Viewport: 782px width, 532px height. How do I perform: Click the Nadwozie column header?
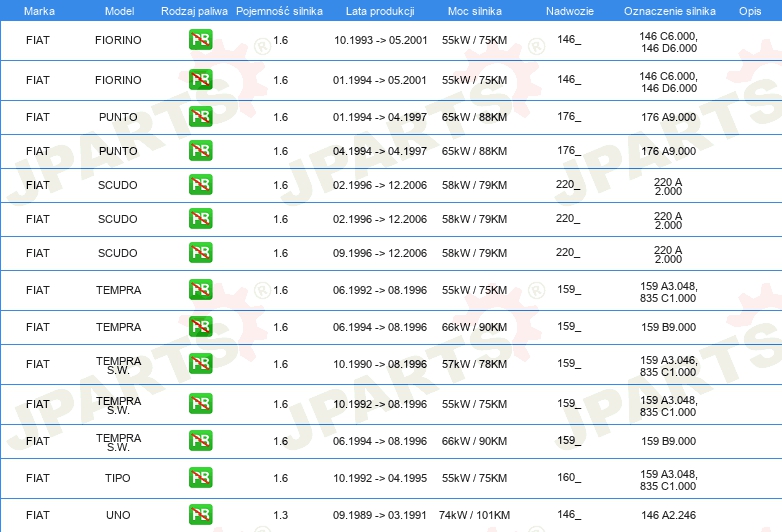(x=570, y=11)
